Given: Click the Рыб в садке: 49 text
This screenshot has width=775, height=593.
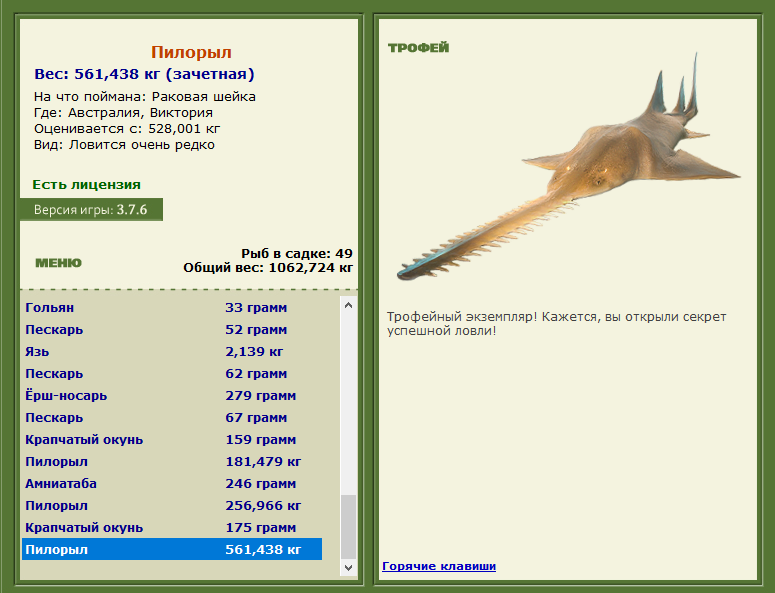Looking at the screenshot, I should click(297, 254).
